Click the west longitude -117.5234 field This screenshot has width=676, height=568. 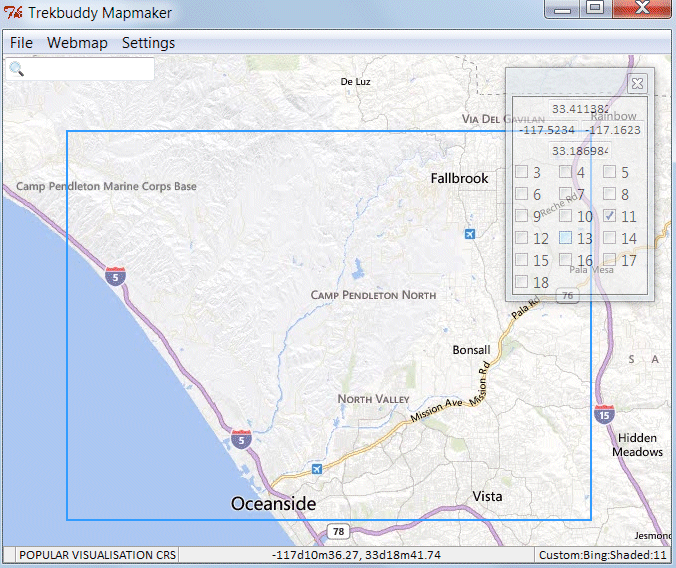(x=547, y=130)
